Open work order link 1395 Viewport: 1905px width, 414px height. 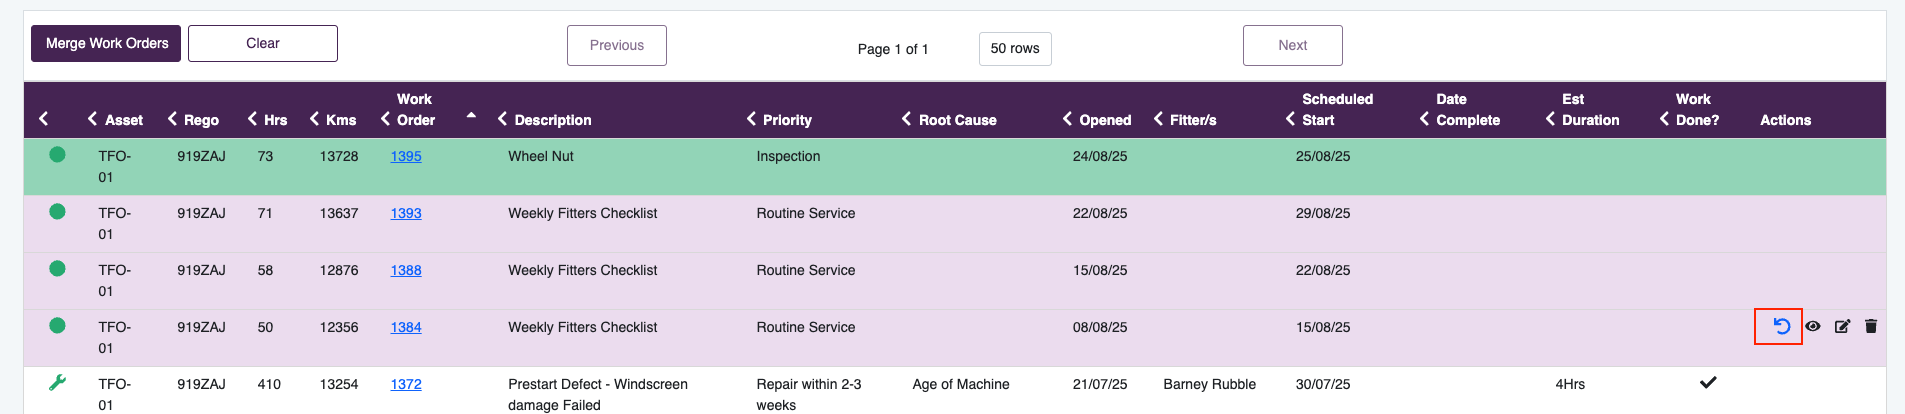406,156
